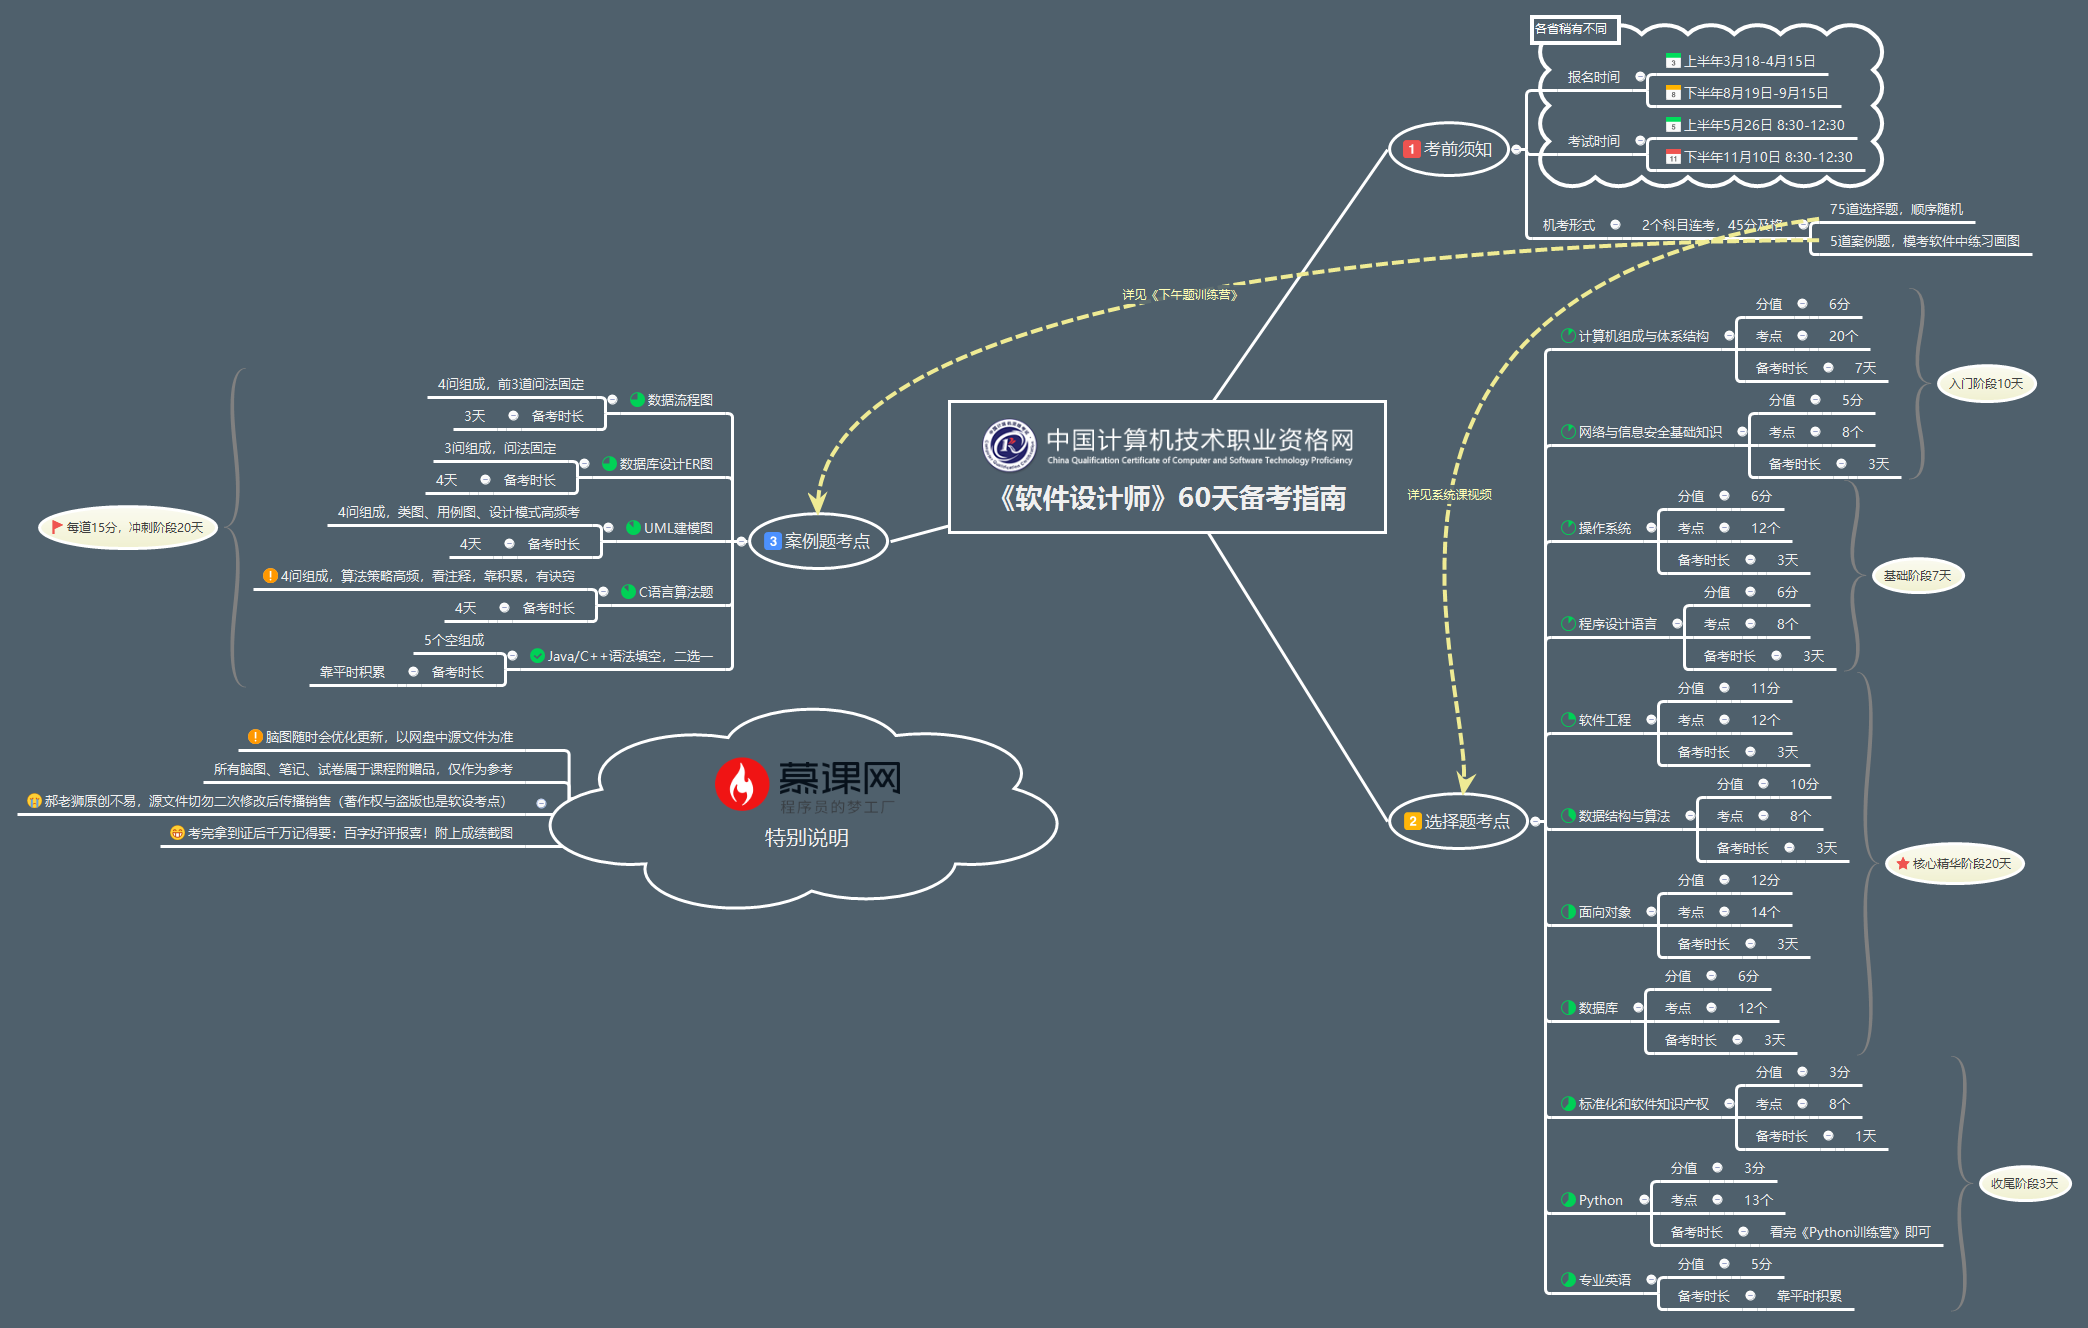
Task: Select the 程序设计语言 topic
Action: (x=1617, y=624)
